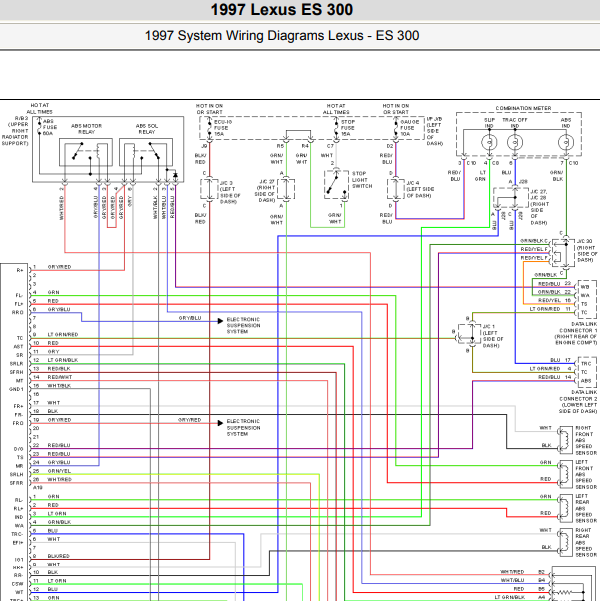Click the R/B 2 (UPPER RIGHT RADIATOR SUPPORT) label
The width and height of the screenshot is (600, 601).
[15, 131]
